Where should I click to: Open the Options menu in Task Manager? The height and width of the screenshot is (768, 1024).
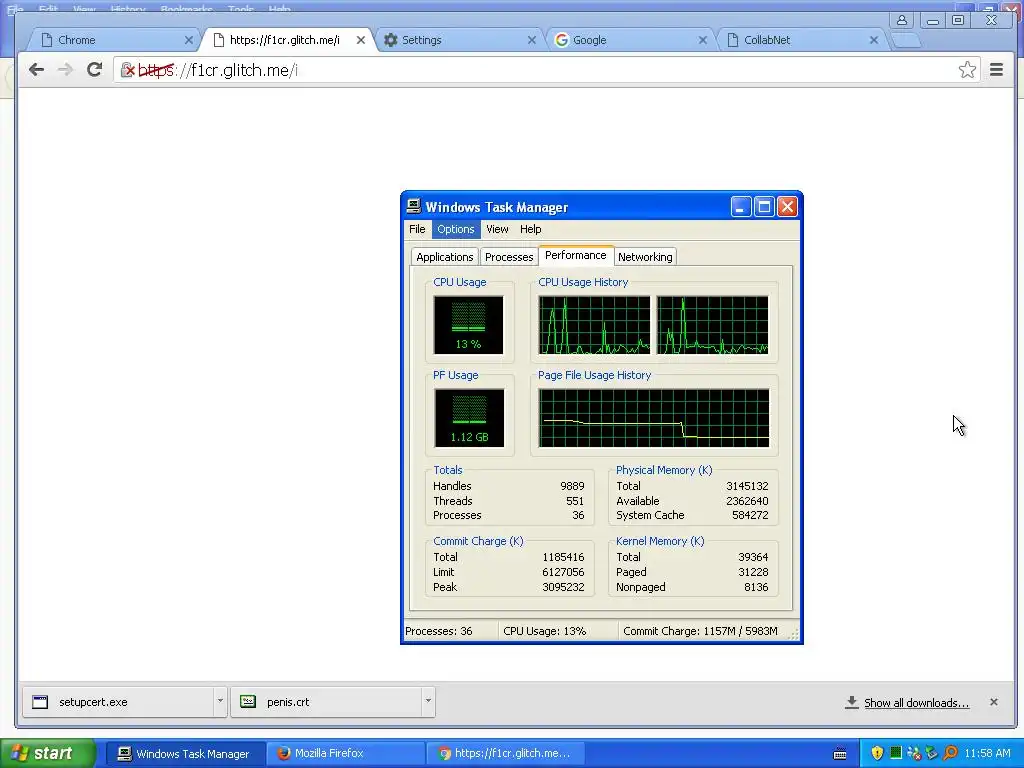(x=455, y=229)
